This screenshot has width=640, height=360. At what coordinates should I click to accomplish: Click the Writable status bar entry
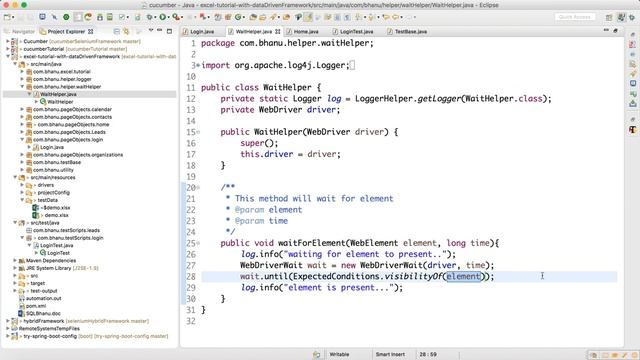click(339, 354)
